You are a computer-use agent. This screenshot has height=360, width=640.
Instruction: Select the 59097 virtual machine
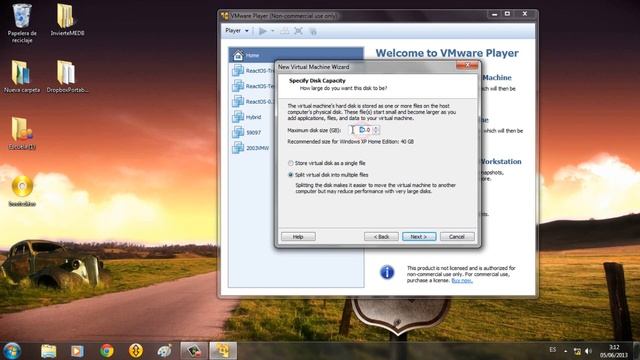247,133
